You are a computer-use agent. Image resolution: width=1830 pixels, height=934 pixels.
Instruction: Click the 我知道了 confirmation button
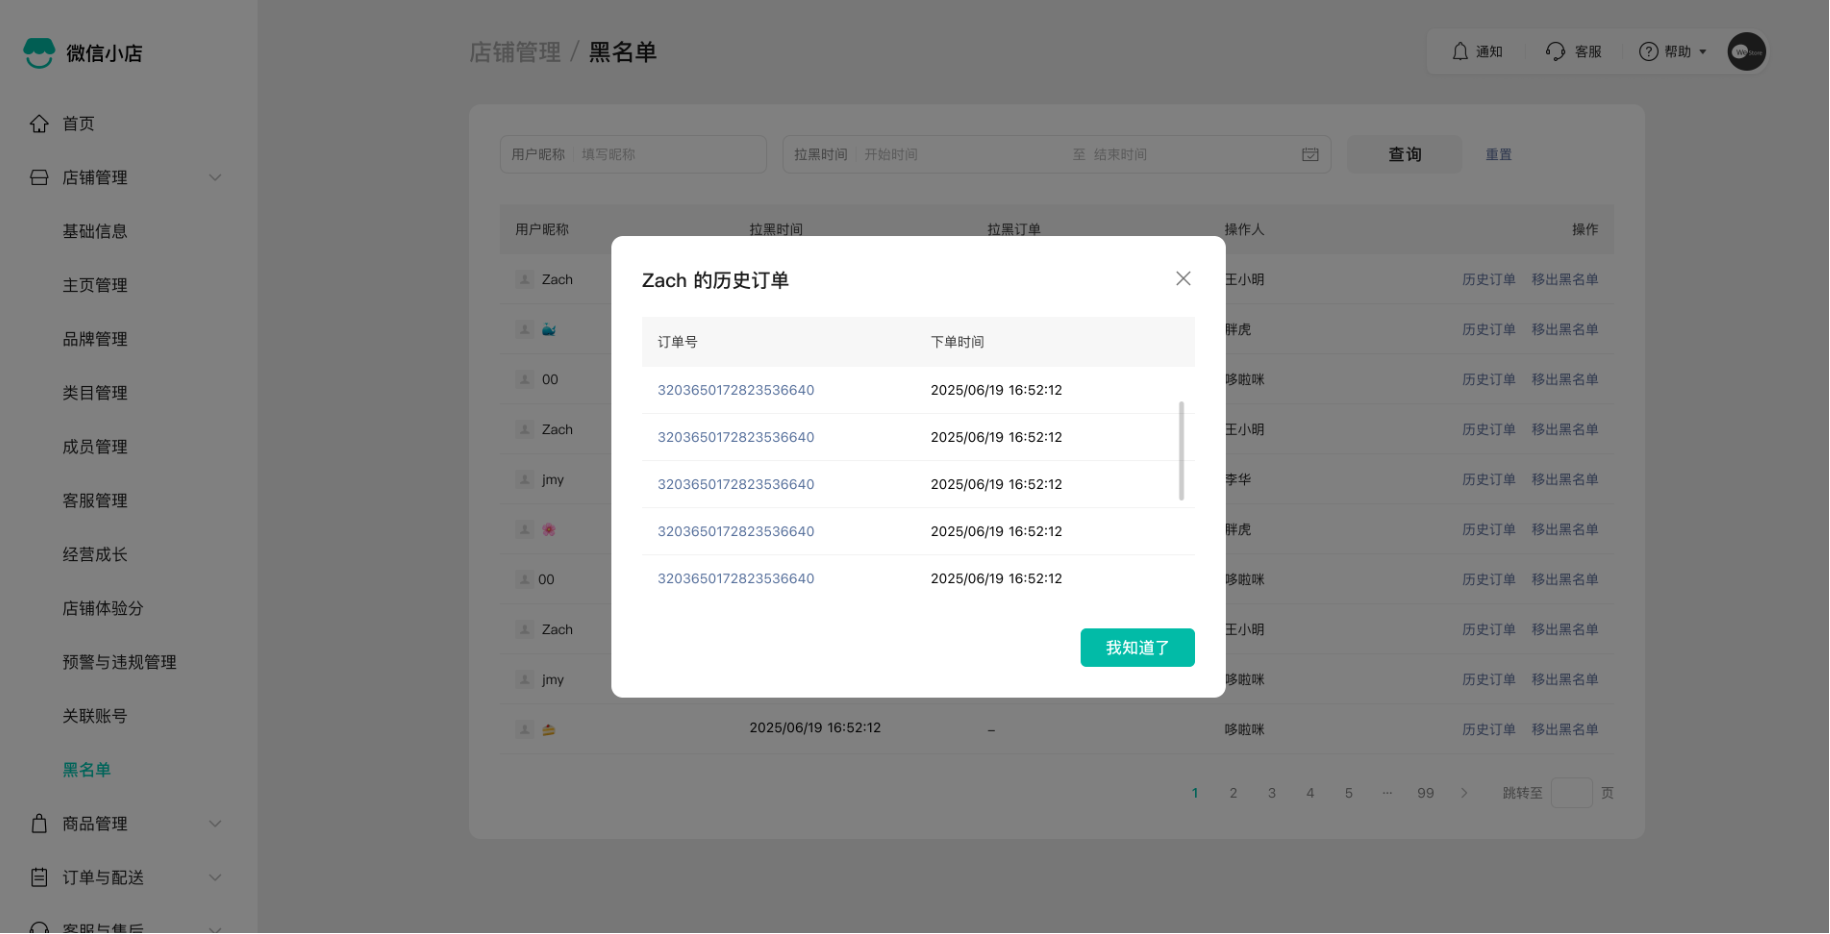tap(1137, 648)
